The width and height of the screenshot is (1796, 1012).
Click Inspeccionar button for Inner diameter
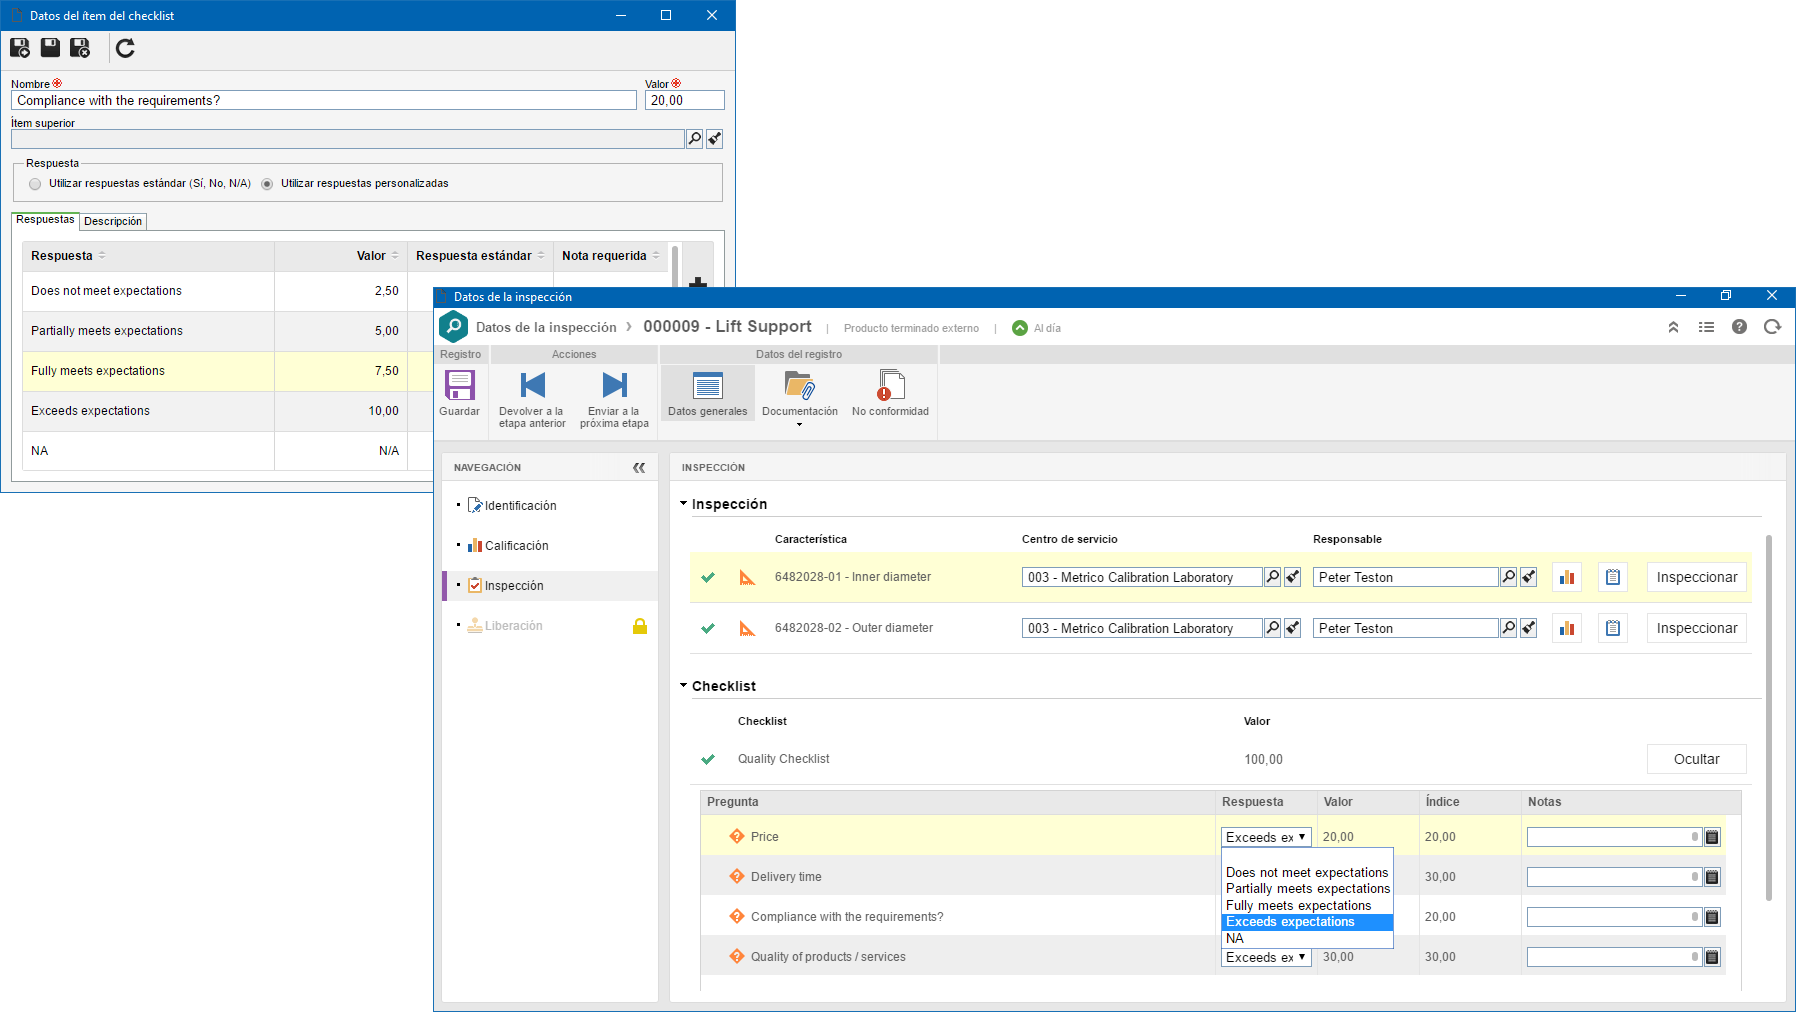click(1697, 577)
